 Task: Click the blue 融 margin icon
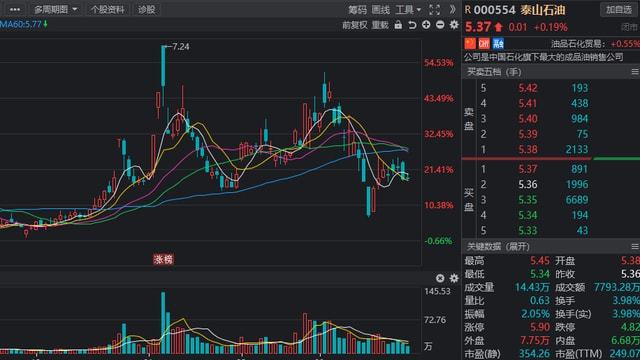point(498,43)
